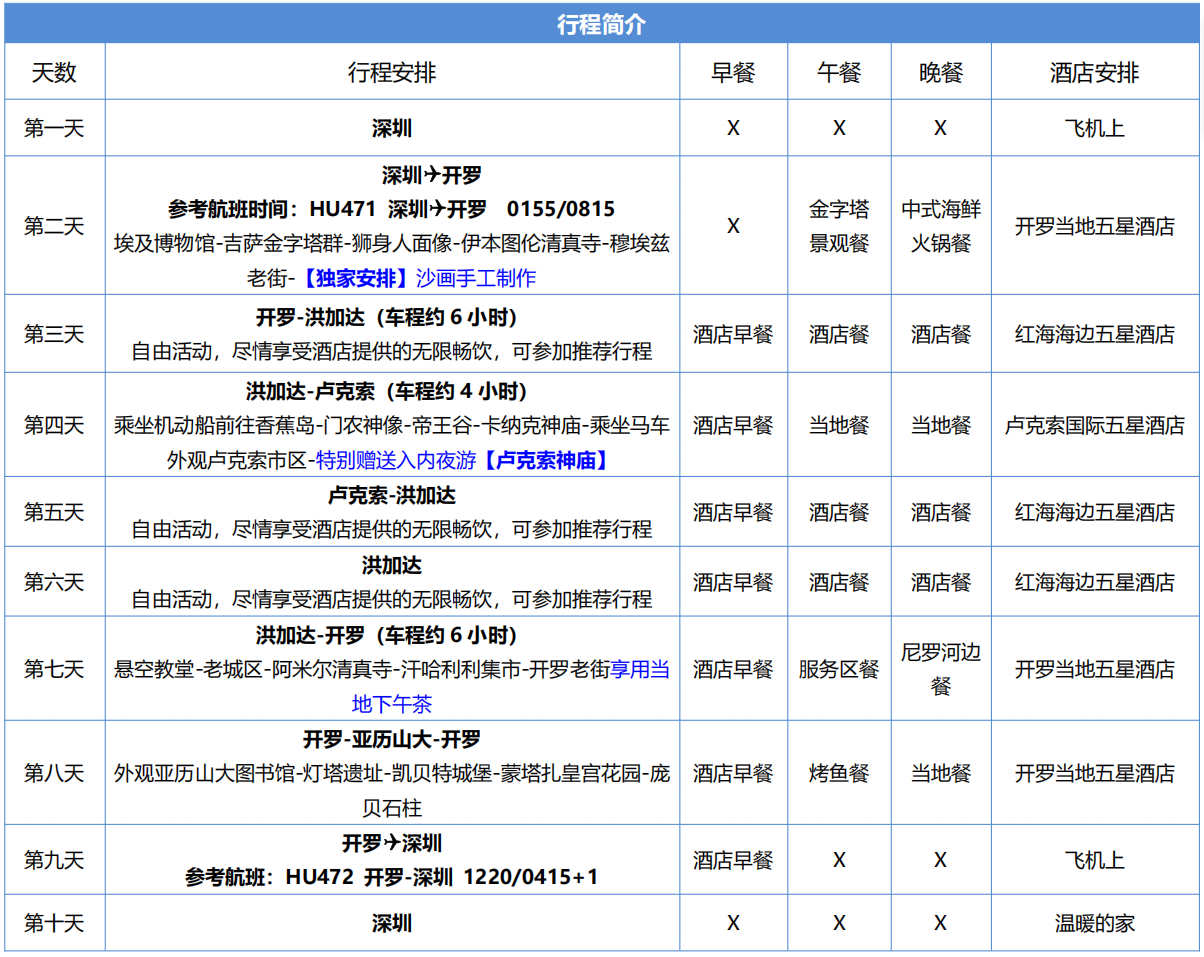This screenshot has width=1204, height=957.
Task: Open the 【独家安排】沙画手工制作 blue link
Action: [416, 278]
